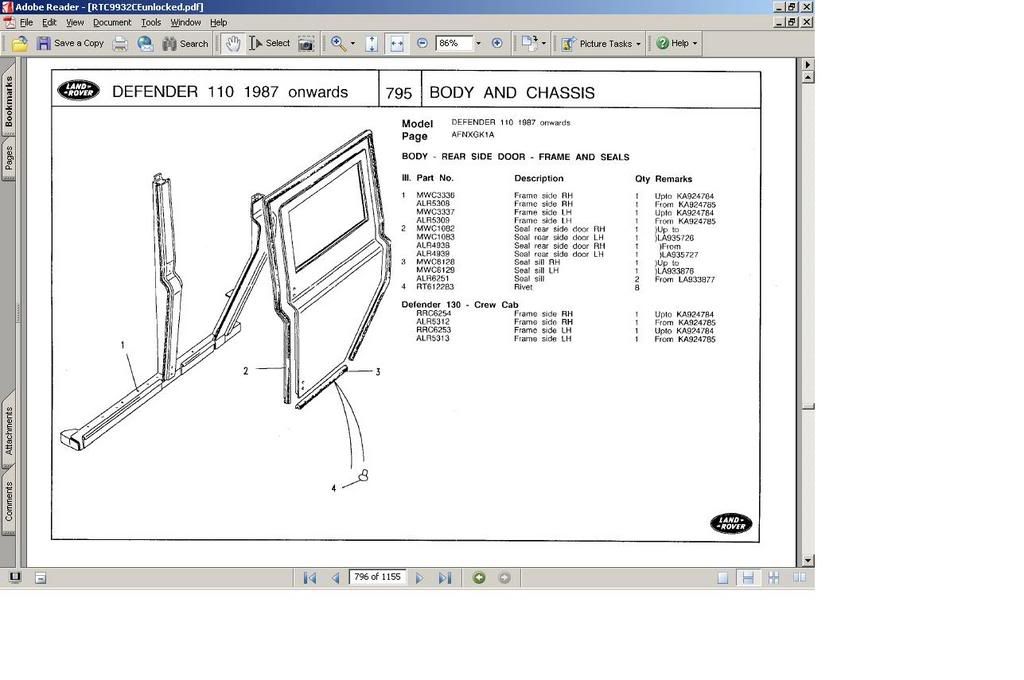The image size is (1024, 680).
Task: Open the rotate view dropdown arrow
Action: (544, 43)
